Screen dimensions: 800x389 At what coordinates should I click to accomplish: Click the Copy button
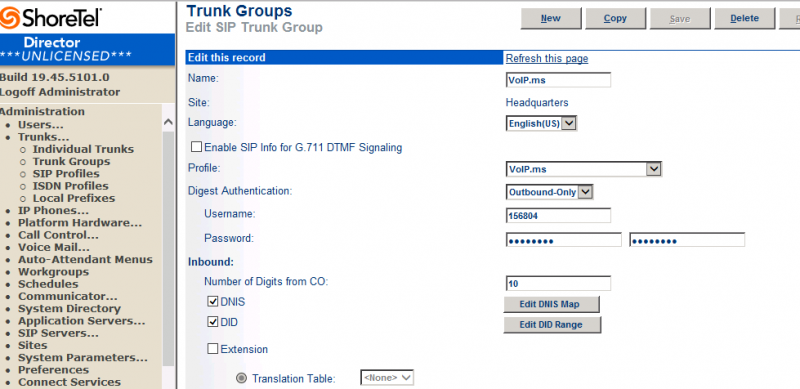pos(615,18)
